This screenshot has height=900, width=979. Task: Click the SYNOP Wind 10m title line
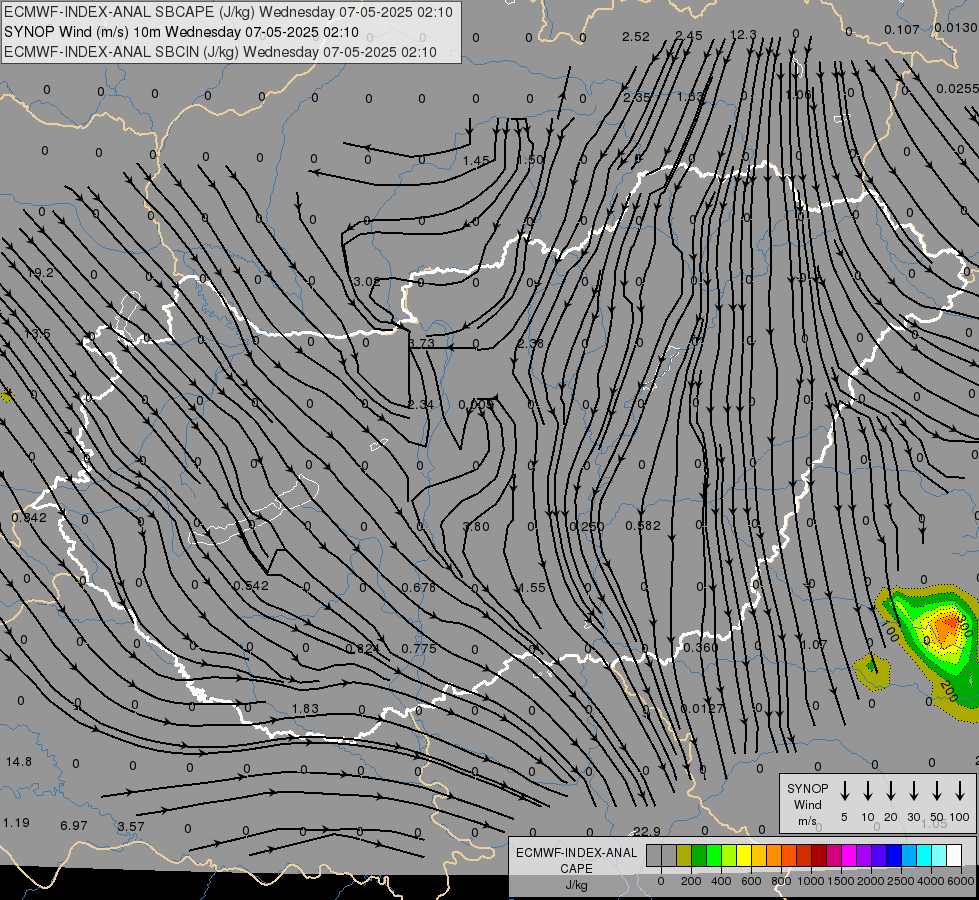181,32
